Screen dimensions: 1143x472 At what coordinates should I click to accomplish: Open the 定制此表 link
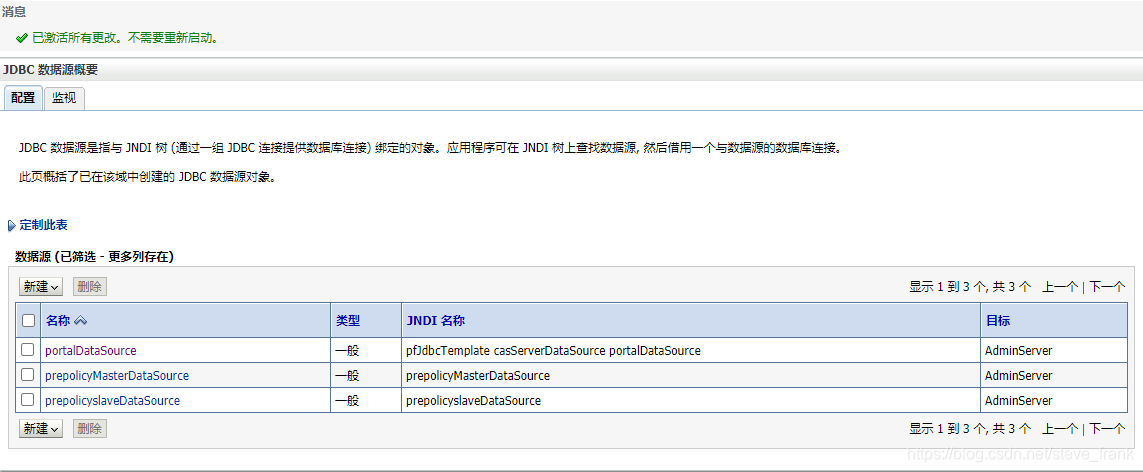point(44,225)
